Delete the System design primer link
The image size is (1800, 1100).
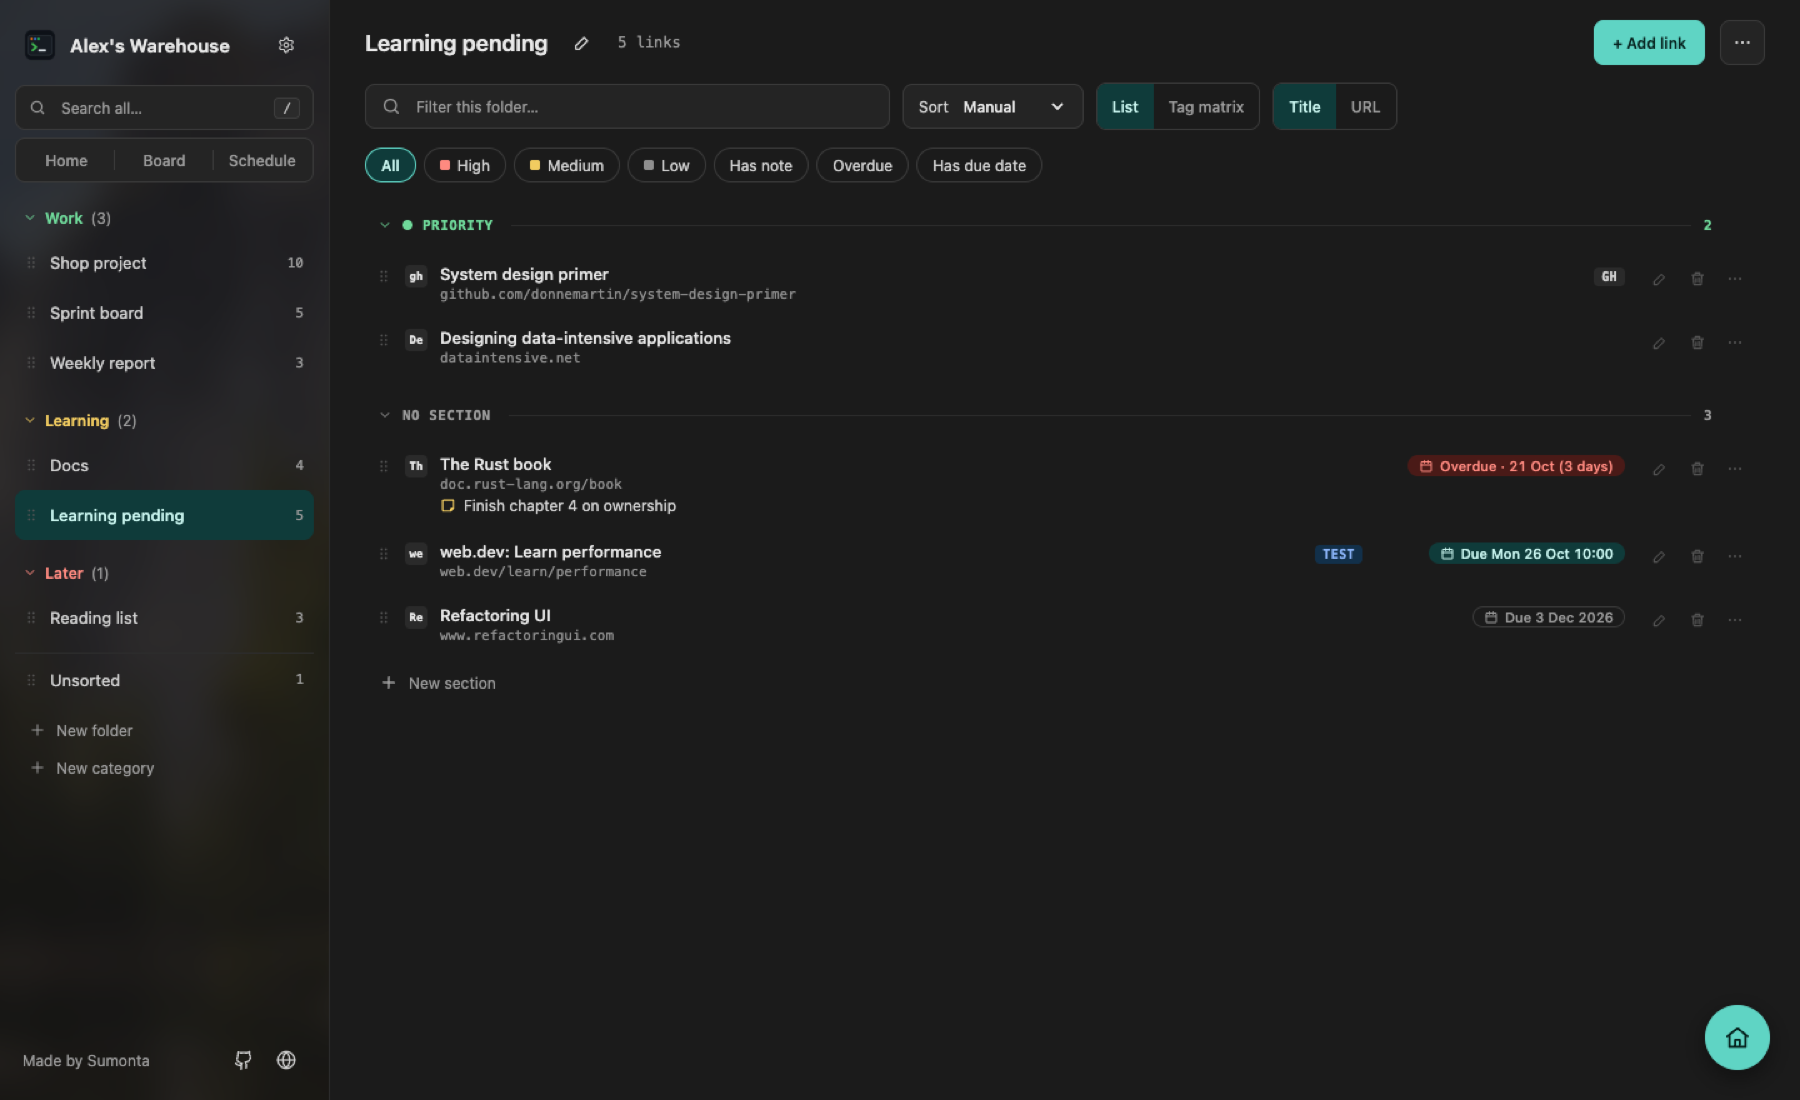[x=1697, y=279]
